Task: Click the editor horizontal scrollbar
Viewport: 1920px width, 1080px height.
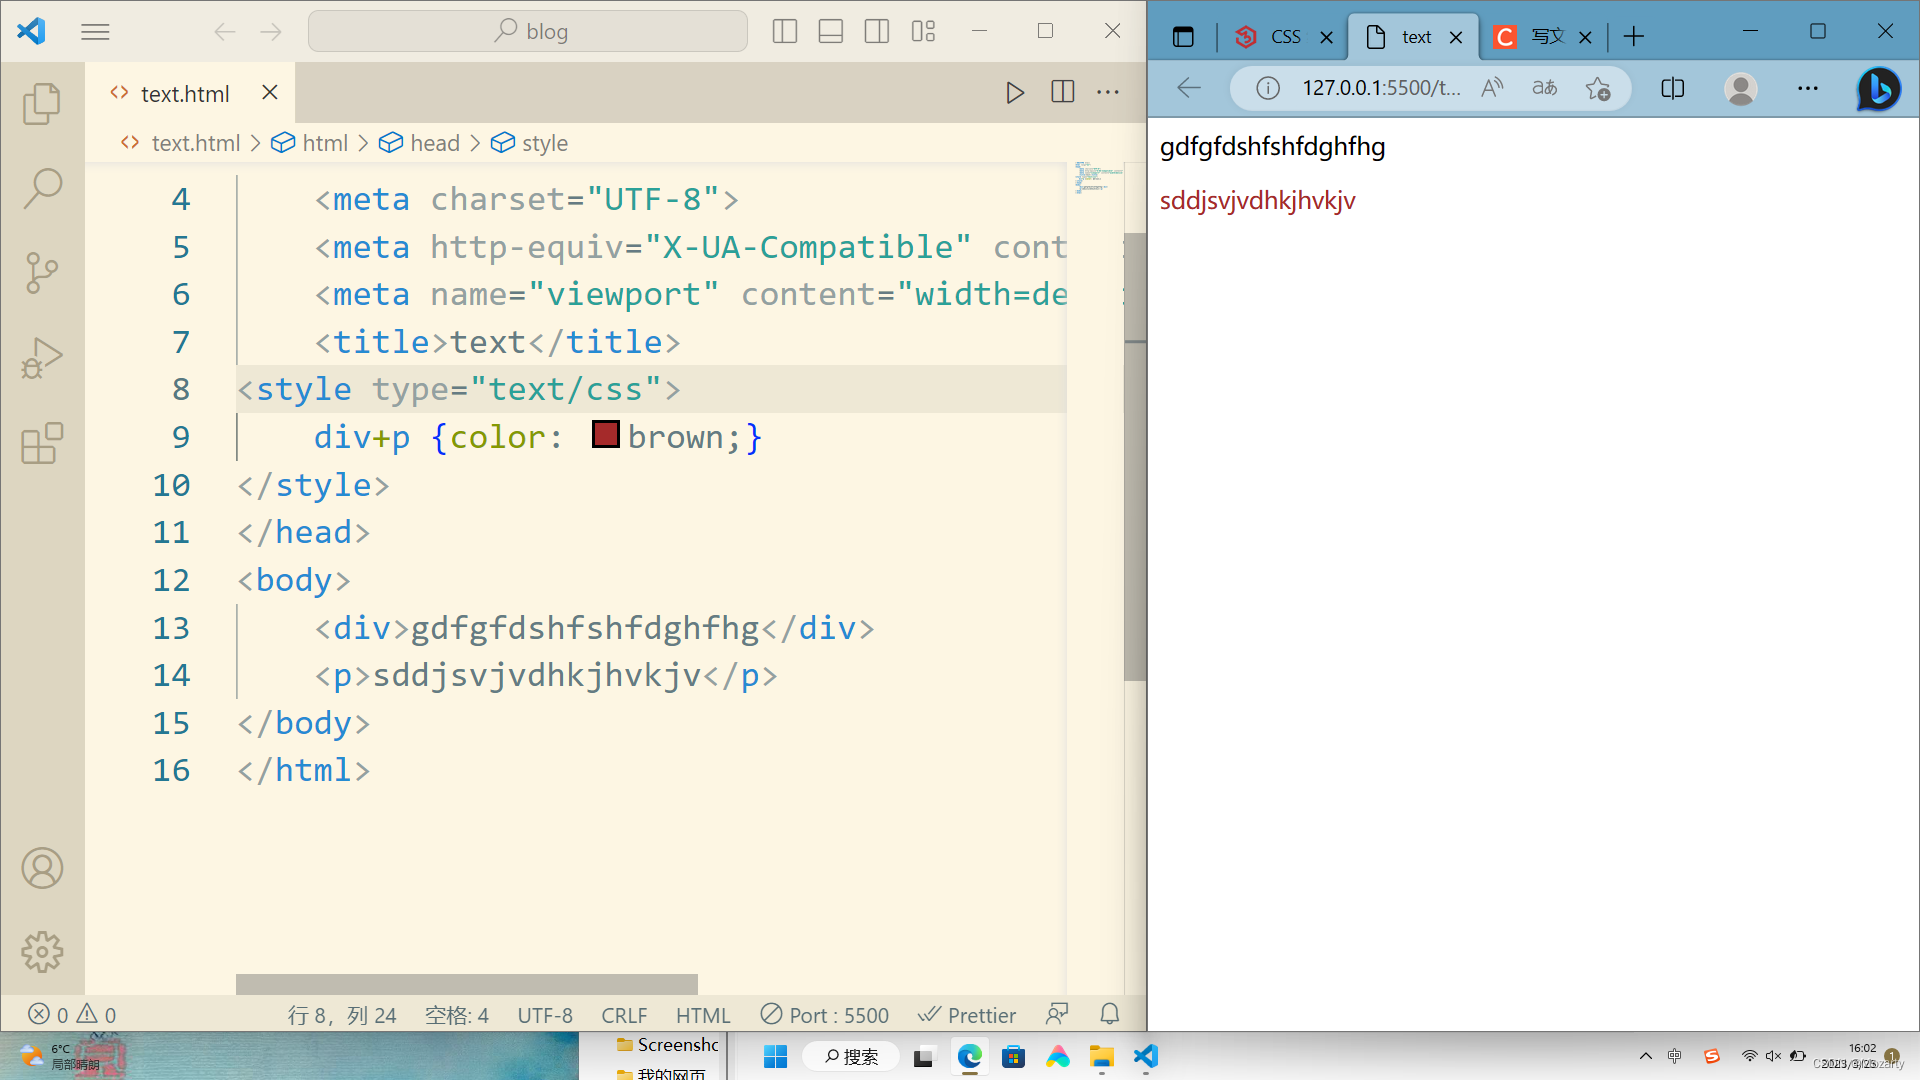Action: tap(467, 984)
